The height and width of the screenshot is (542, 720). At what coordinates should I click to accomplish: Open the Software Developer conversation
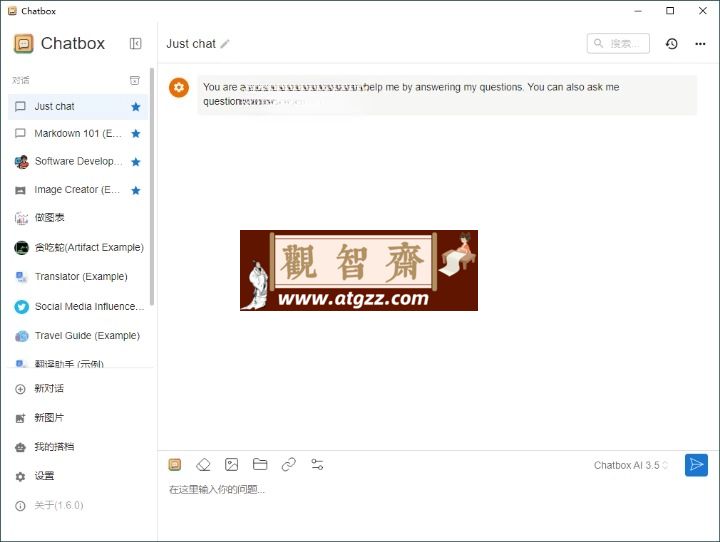click(x=78, y=162)
